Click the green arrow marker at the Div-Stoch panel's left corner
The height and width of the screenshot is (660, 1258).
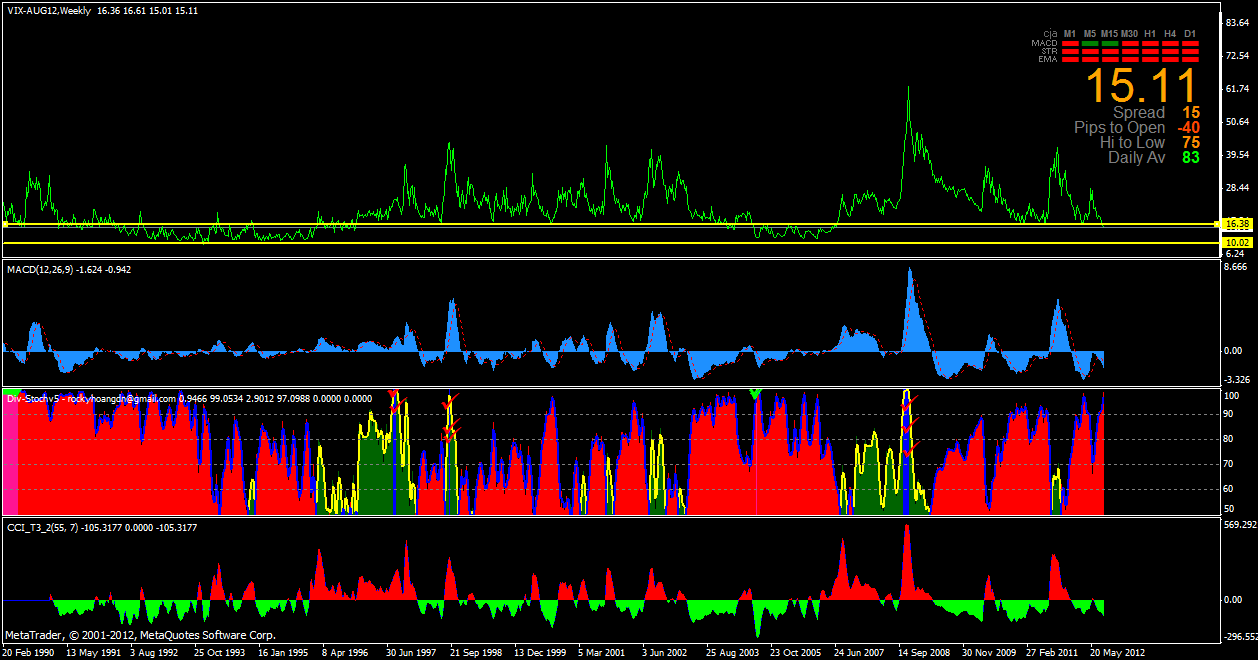coord(12,394)
